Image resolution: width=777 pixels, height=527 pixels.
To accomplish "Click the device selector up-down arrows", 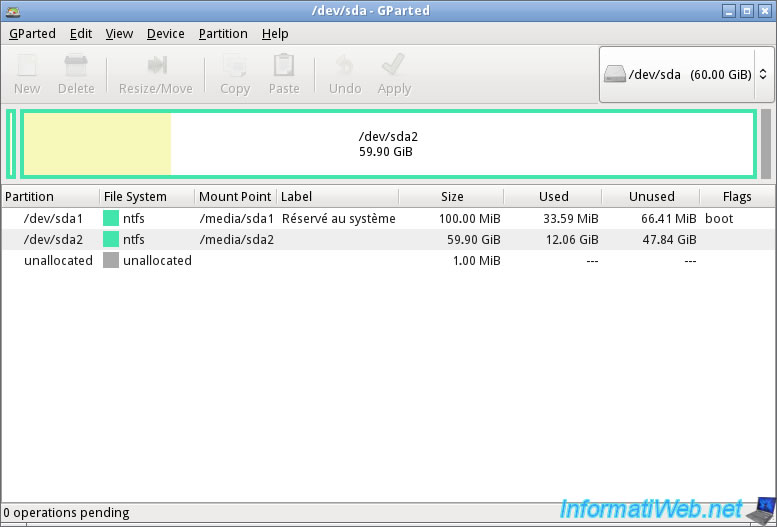I will point(763,74).
